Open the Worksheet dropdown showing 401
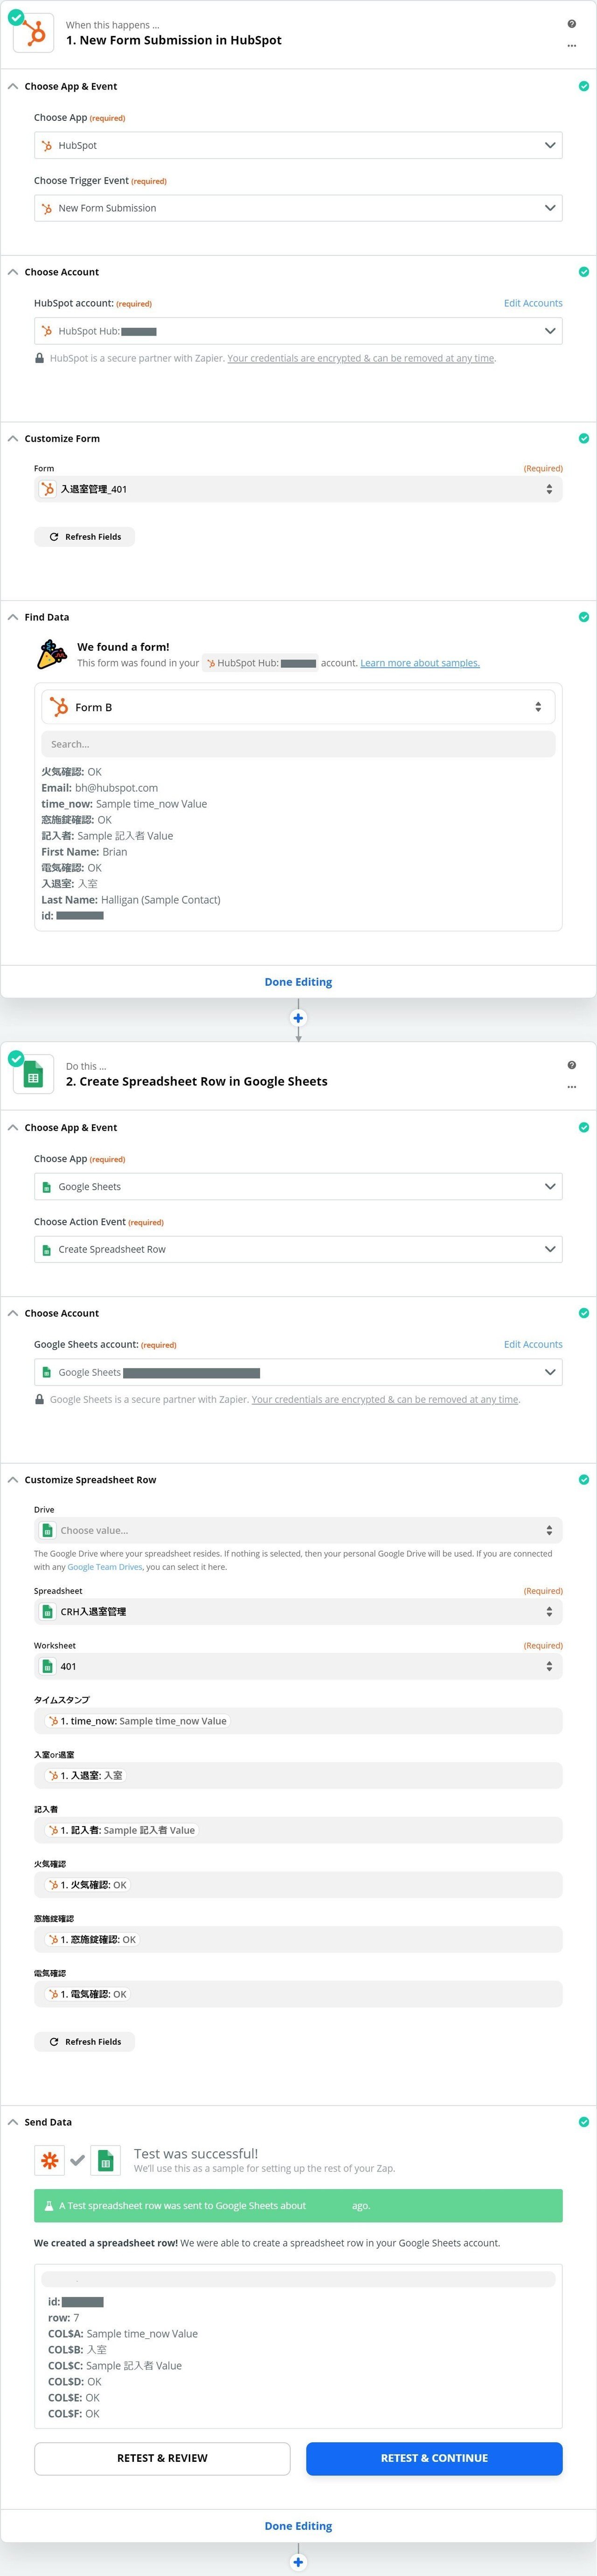The image size is (597, 2576). (x=298, y=1666)
